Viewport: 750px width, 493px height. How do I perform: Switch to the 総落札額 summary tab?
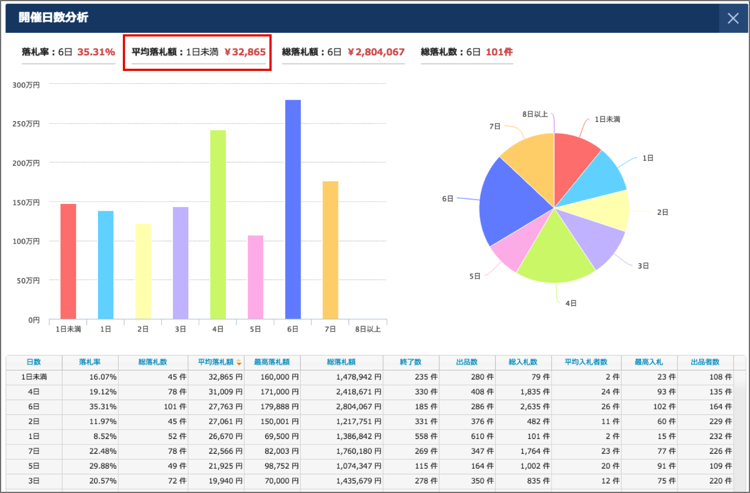(x=342, y=52)
